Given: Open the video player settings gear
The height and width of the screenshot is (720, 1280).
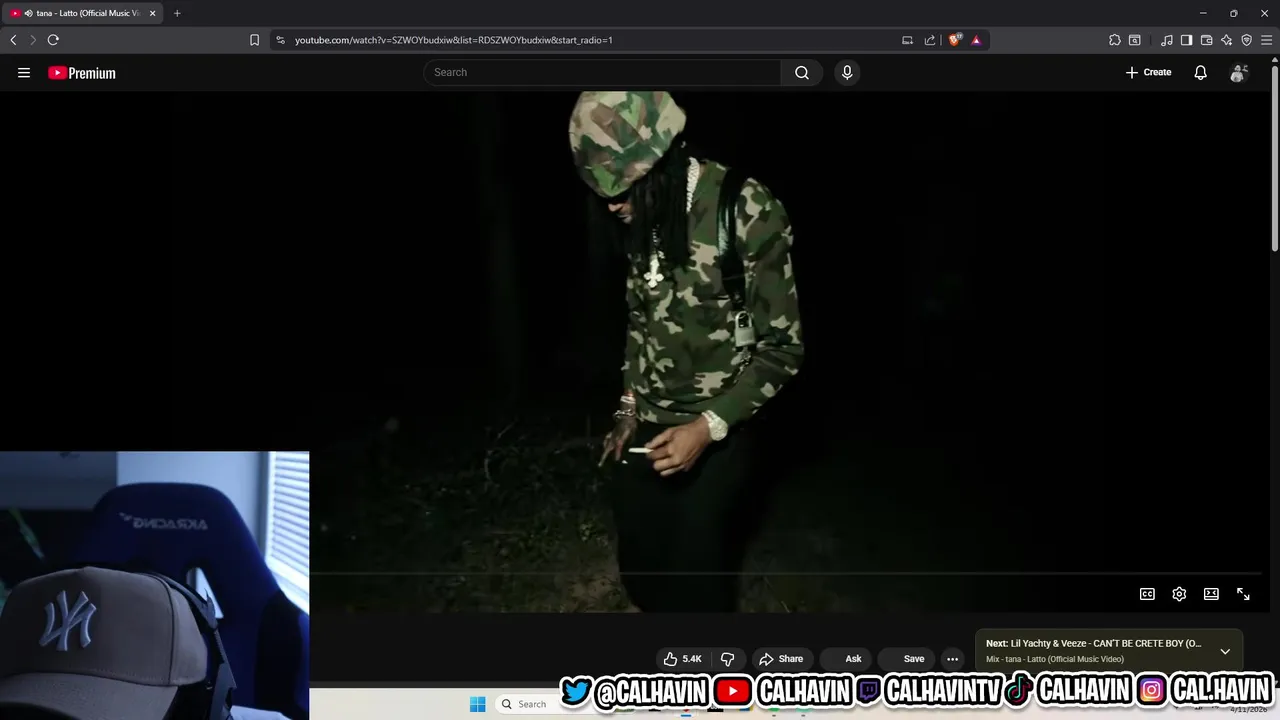Looking at the screenshot, I should 1179,594.
